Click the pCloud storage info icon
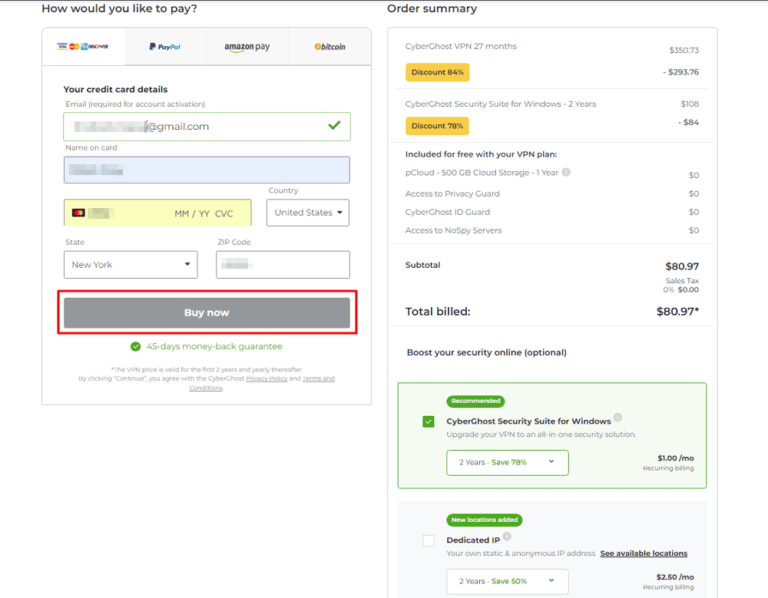This screenshot has width=768, height=598. 566,172
